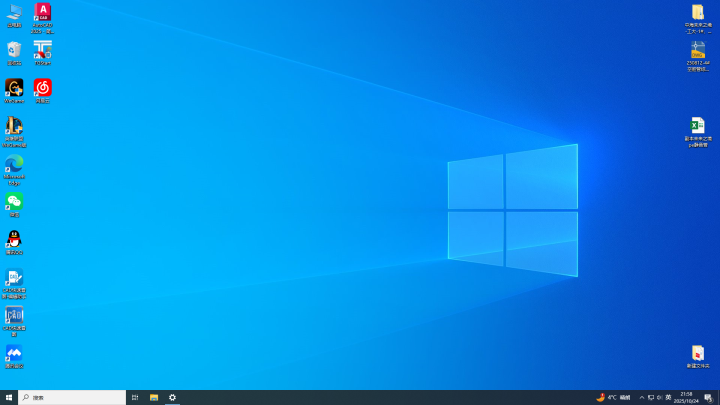The width and height of the screenshot is (720, 405).
Task: Select the WeChat green desktop icon
Action: pos(14,205)
